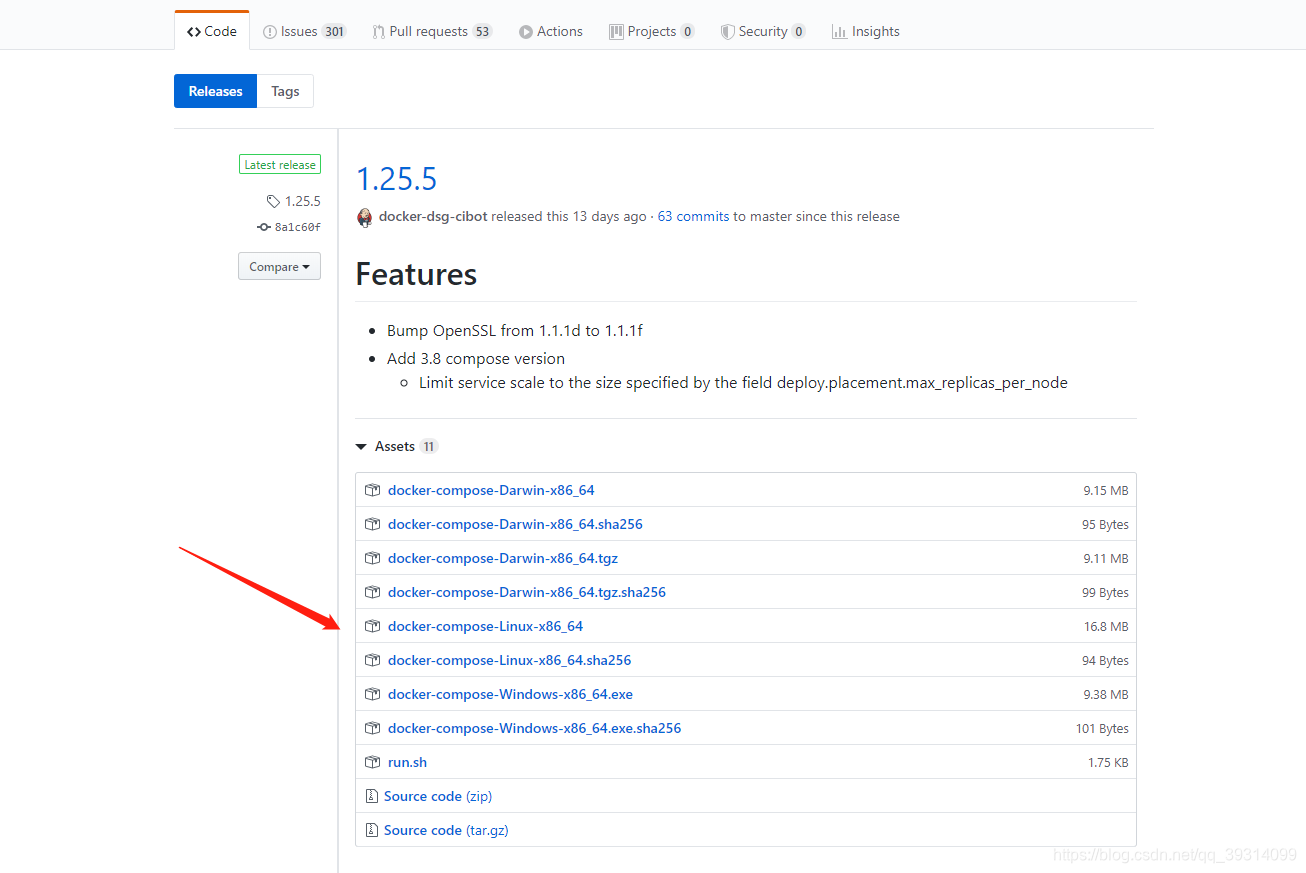This screenshot has height=873, width=1306.
Task: Download the run.sh asset
Action: [x=407, y=762]
